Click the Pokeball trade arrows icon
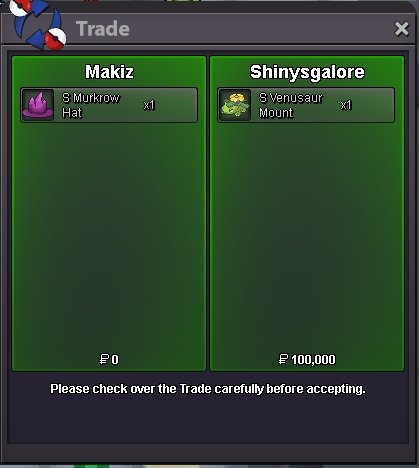This screenshot has height=468, width=419. pyautogui.click(x=38, y=24)
